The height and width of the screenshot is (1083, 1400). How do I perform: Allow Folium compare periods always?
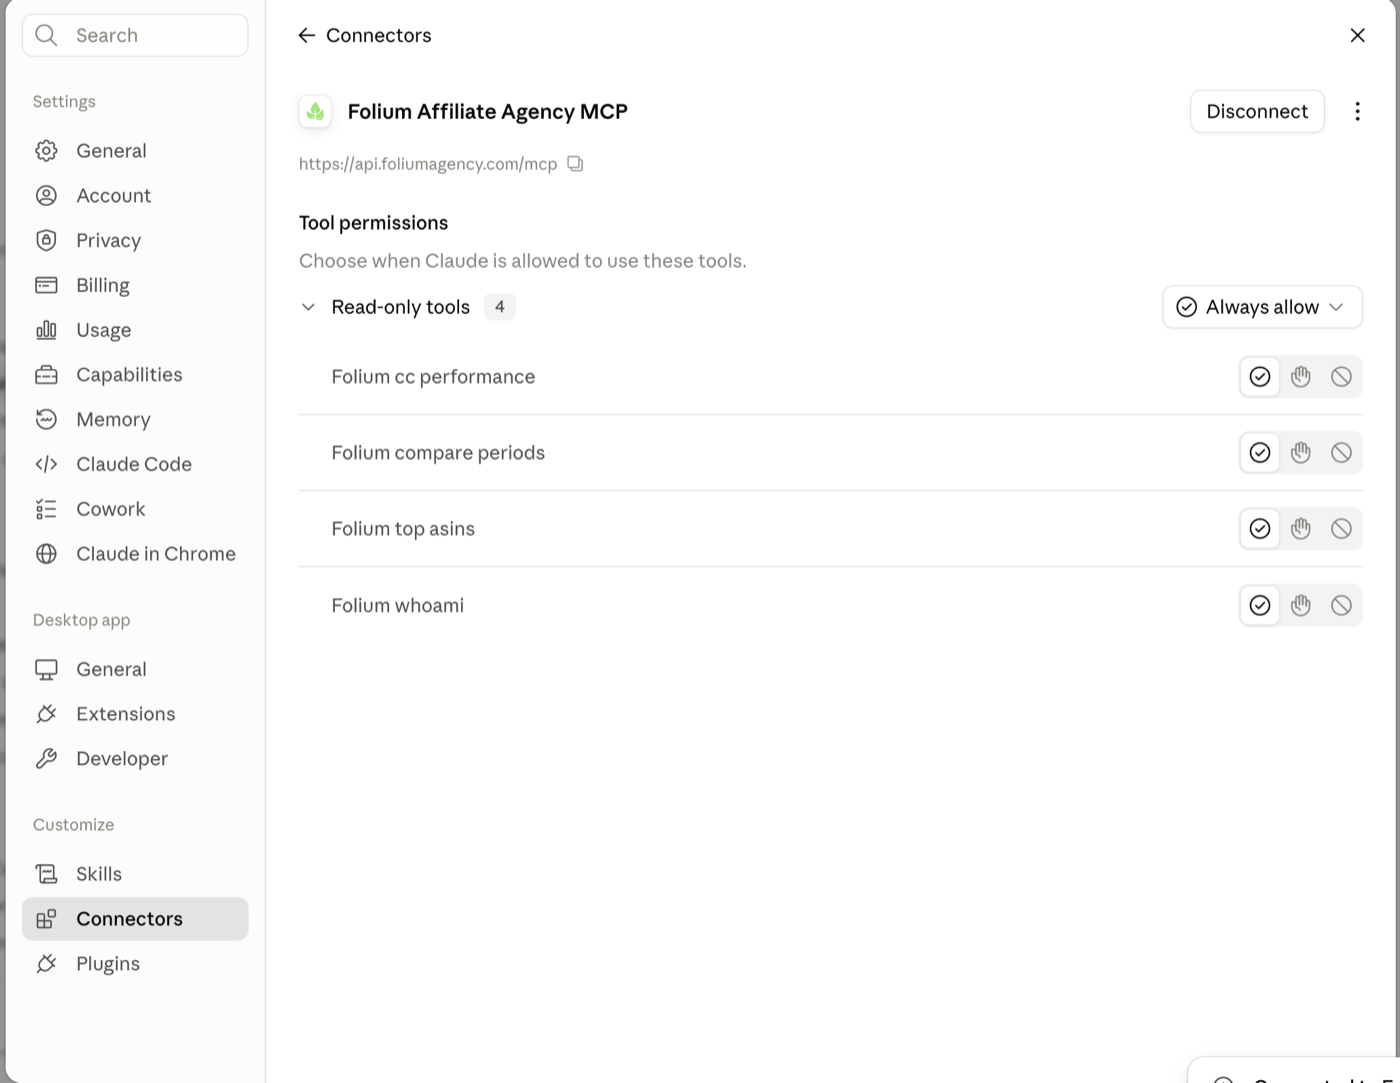(x=1260, y=453)
